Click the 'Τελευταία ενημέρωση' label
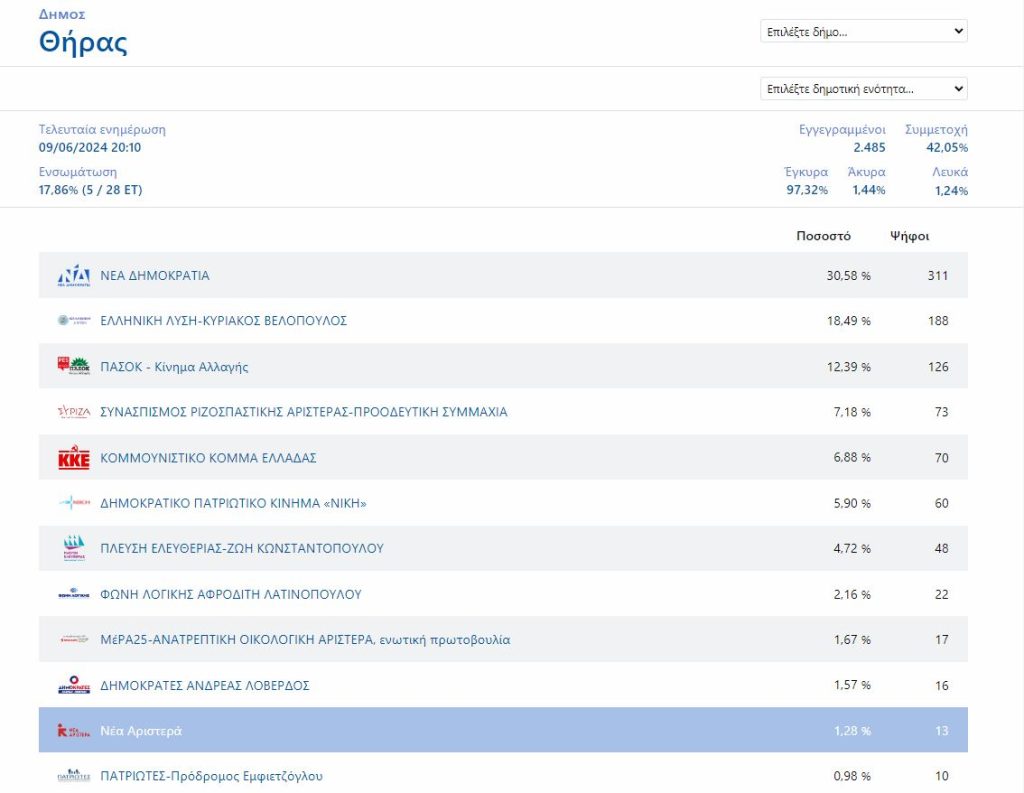Image resolution: width=1024 pixels, height=793 pixels. [x=102, y=129]
